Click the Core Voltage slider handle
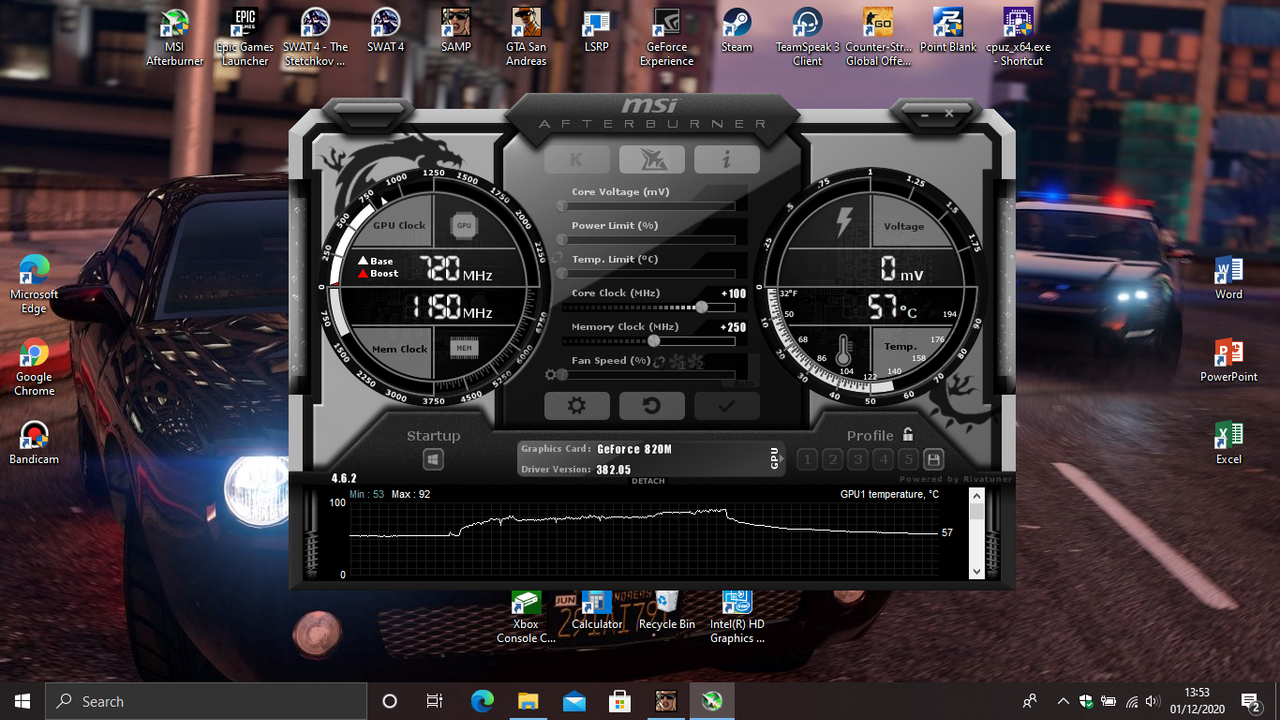The image size is (1280, 720). click(x=562, y=206)
